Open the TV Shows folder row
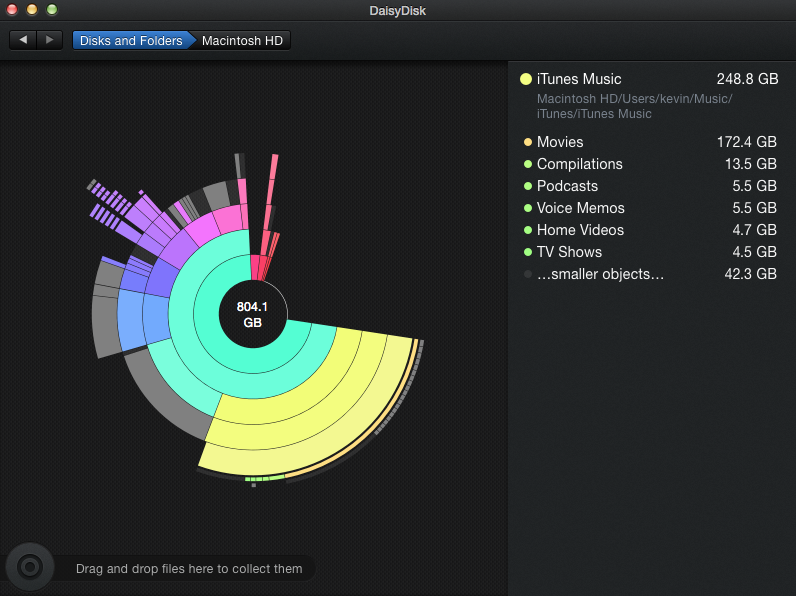The width and height of the screenshot is (796, 596). (650, 252)
